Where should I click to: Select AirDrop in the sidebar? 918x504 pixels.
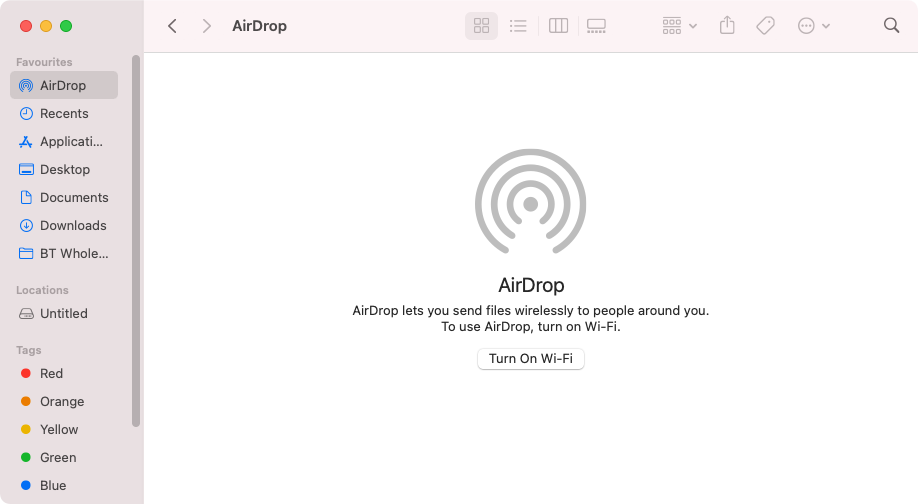point(64,85)
